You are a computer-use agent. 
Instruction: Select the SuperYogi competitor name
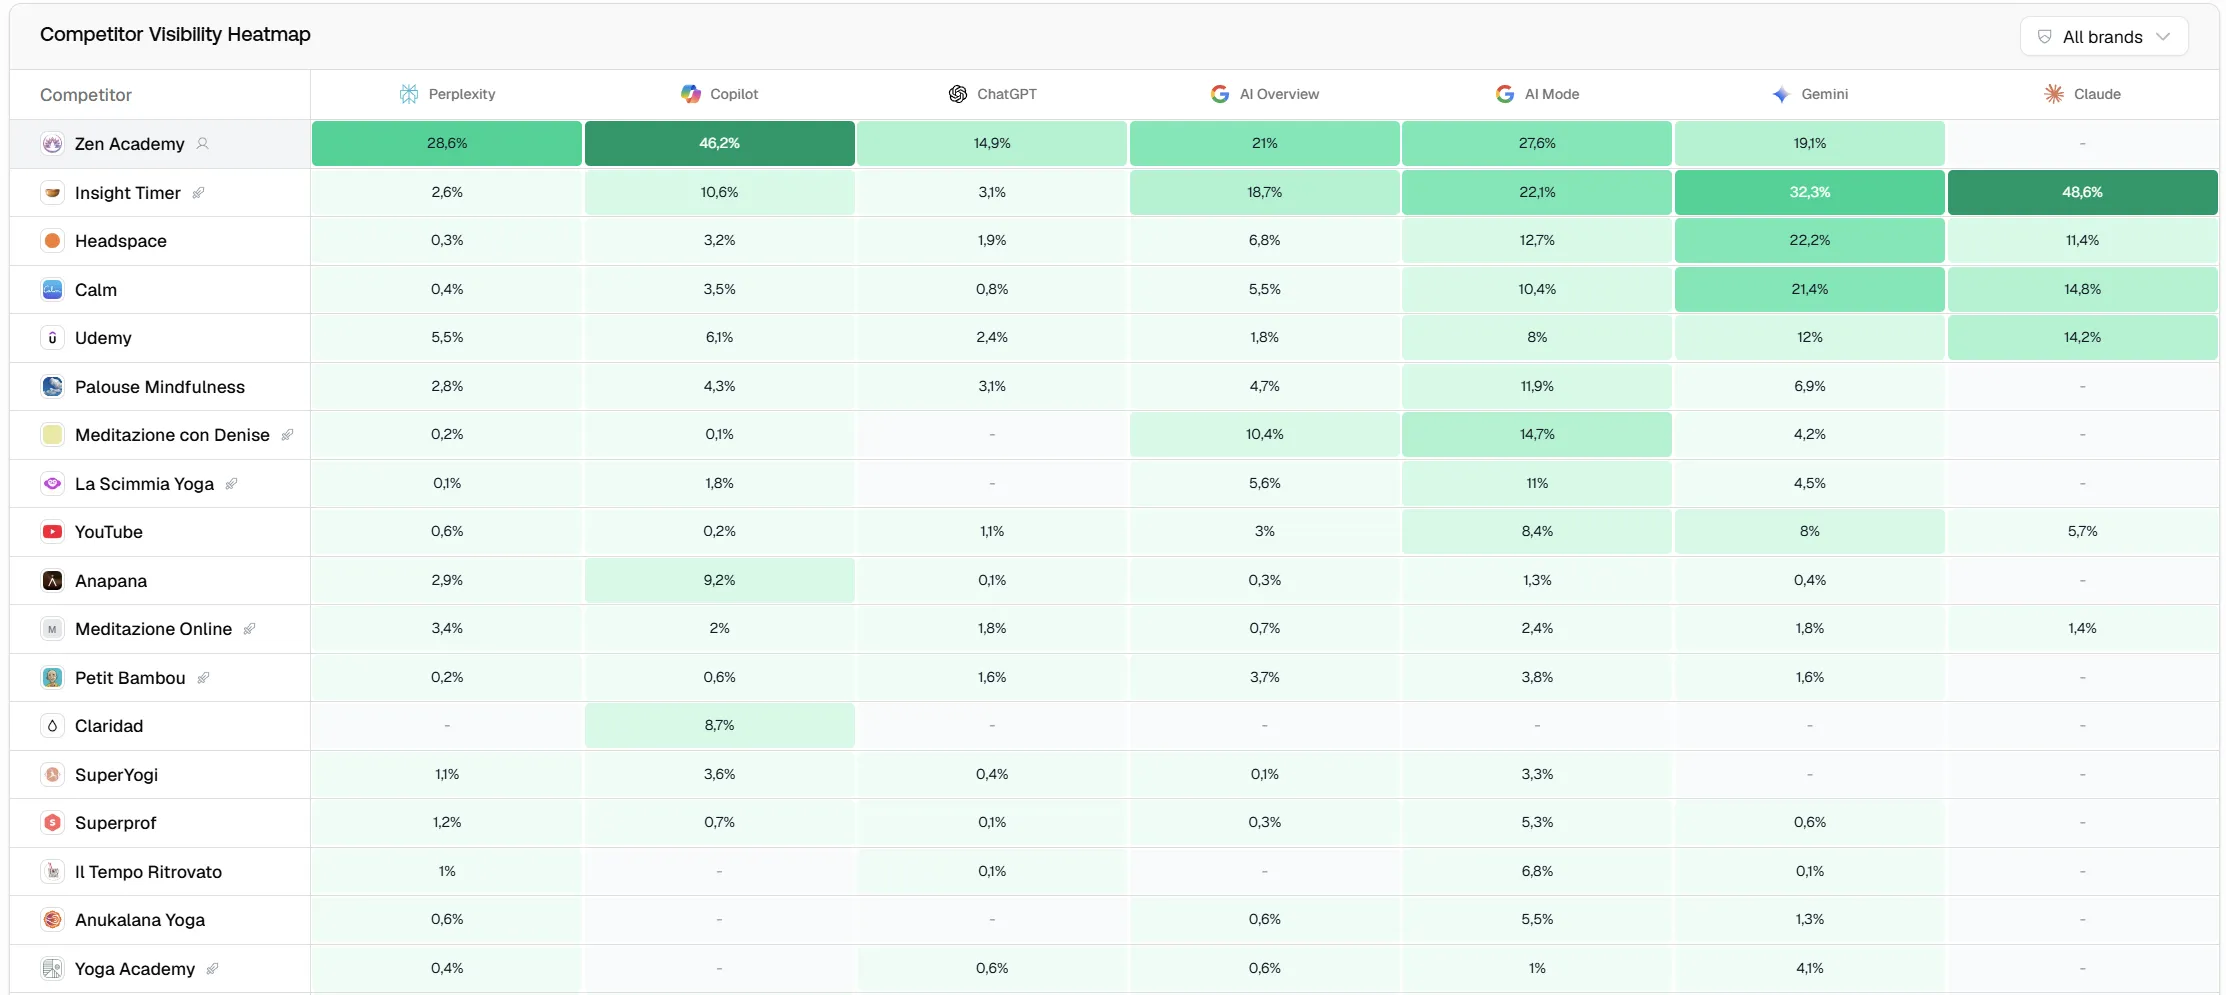[x=116, y=775]
